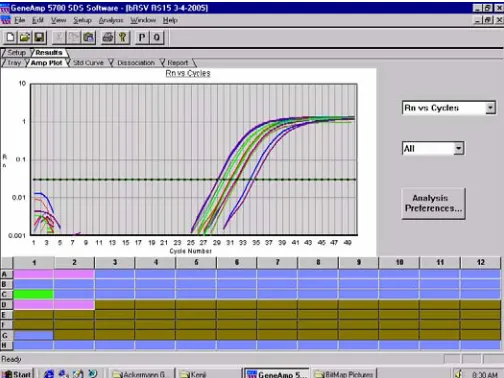Click the document icon beside the File menu
This screenshot has height=378, width=504.
tap(5, 20)
